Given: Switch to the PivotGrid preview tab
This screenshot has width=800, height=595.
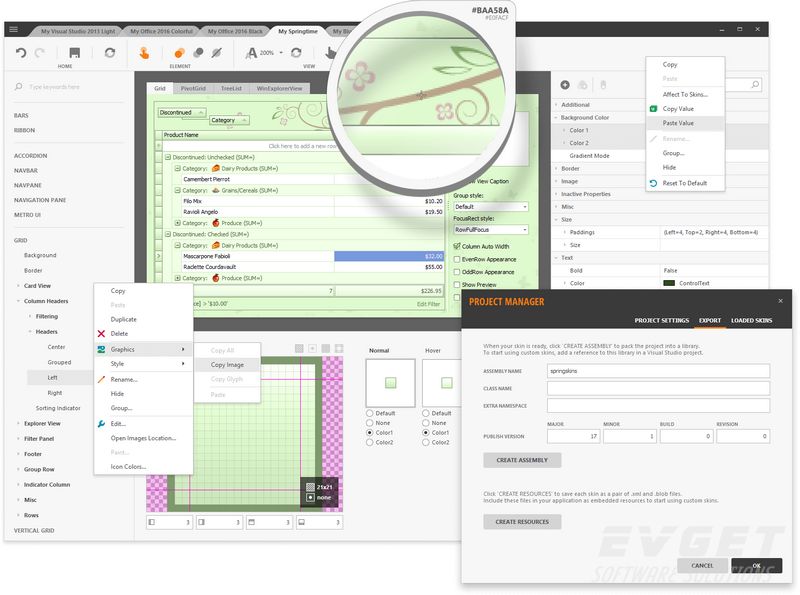Looking at the screenshot, I should click(193, 88).
